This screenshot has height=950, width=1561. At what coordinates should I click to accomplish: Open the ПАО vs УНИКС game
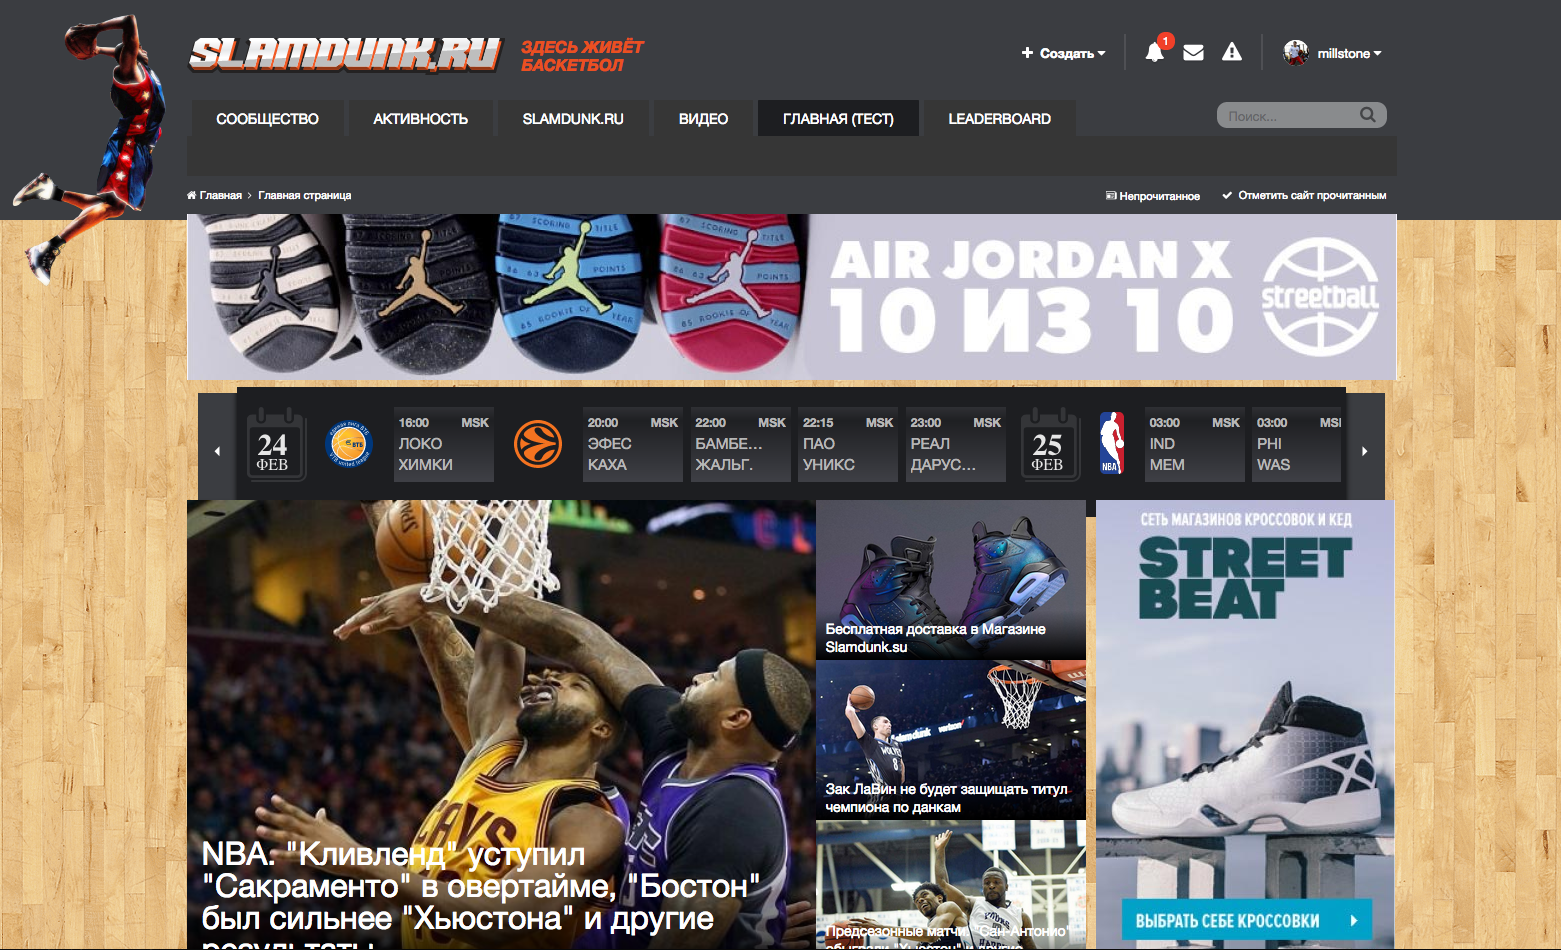click(x=848, y=444)
